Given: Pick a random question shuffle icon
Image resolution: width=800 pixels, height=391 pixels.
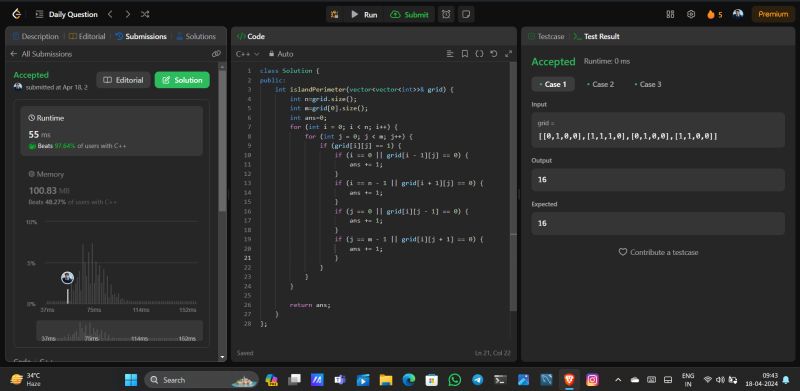Looking at the screenshot, I should tap(145, 14).
